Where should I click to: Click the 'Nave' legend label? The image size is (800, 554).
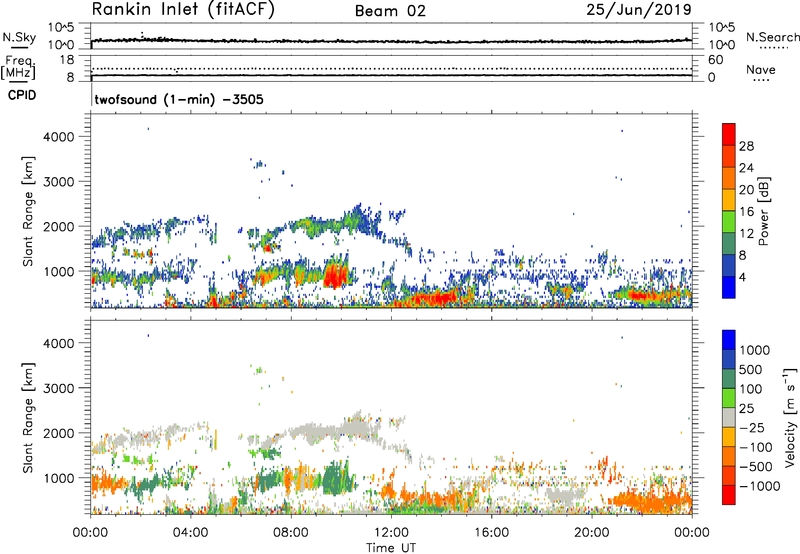coord(761,70)
